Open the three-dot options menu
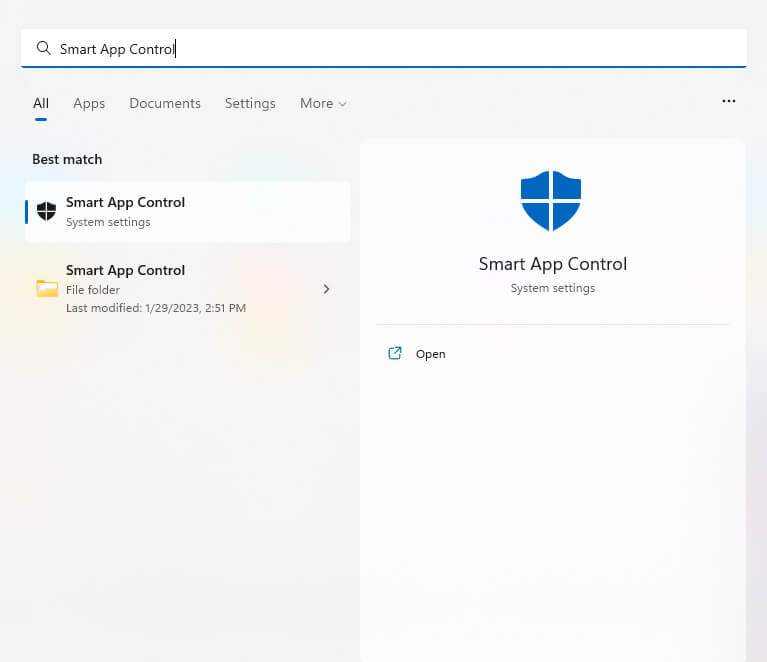 tap(729, 101)
